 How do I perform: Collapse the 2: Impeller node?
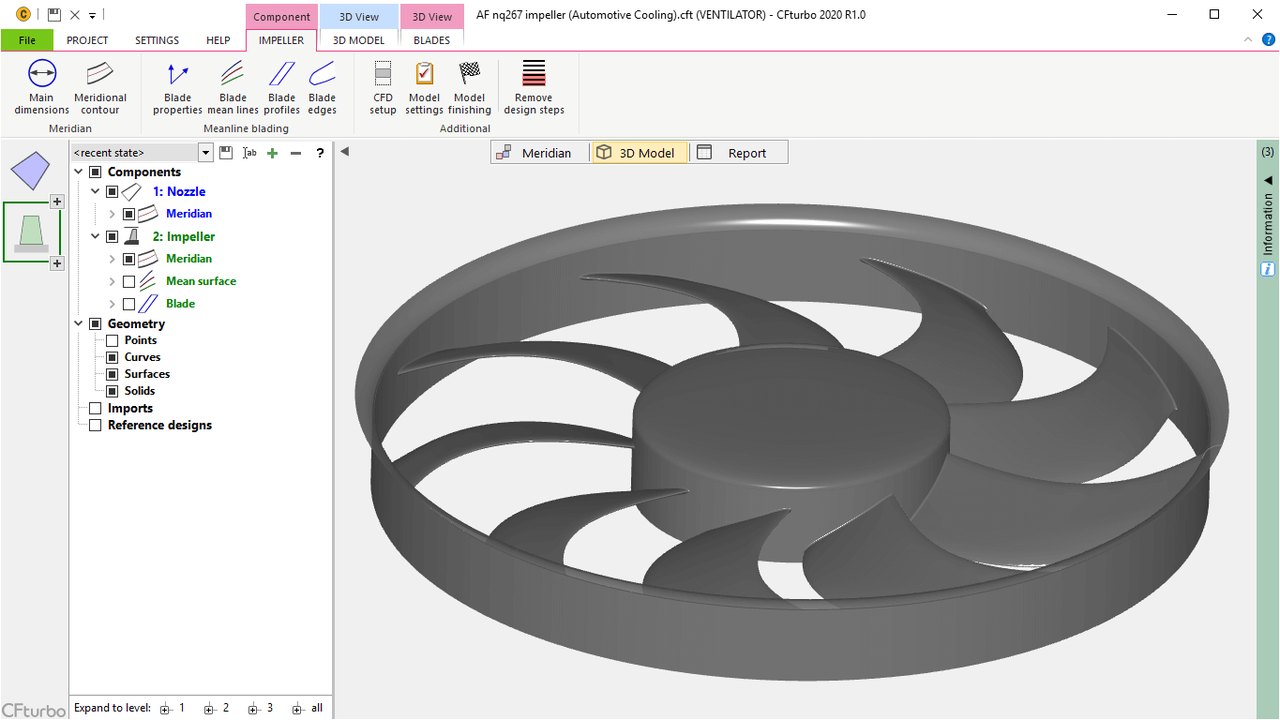click(96, 237)
